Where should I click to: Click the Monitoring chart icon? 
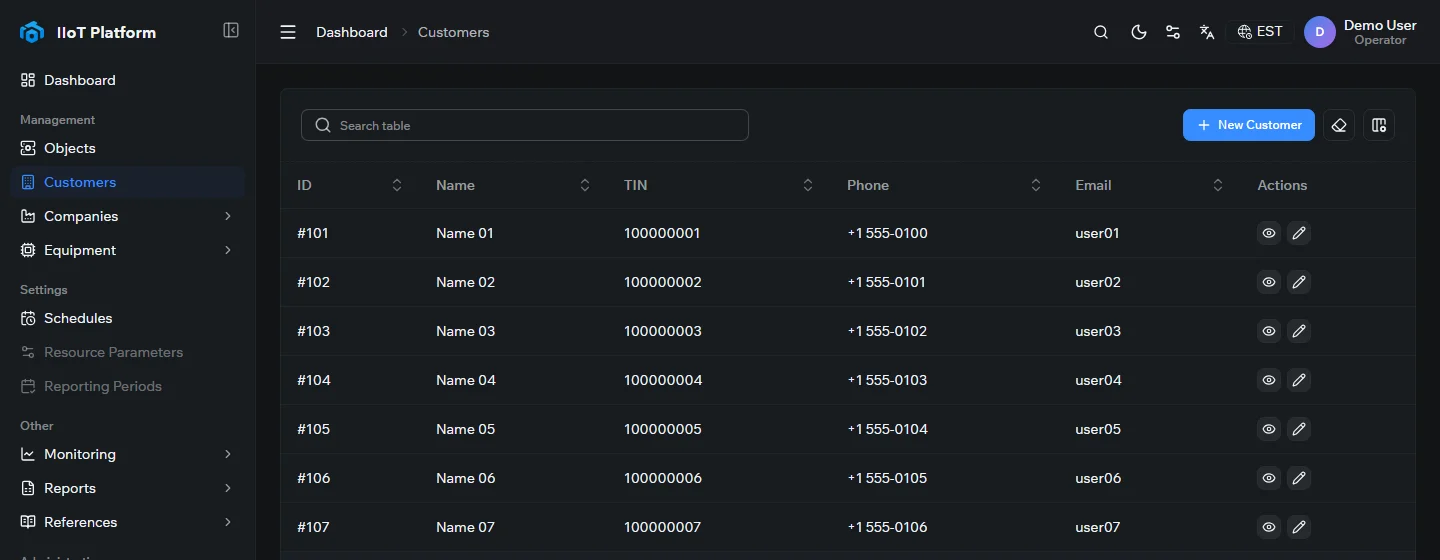[28, 454]
